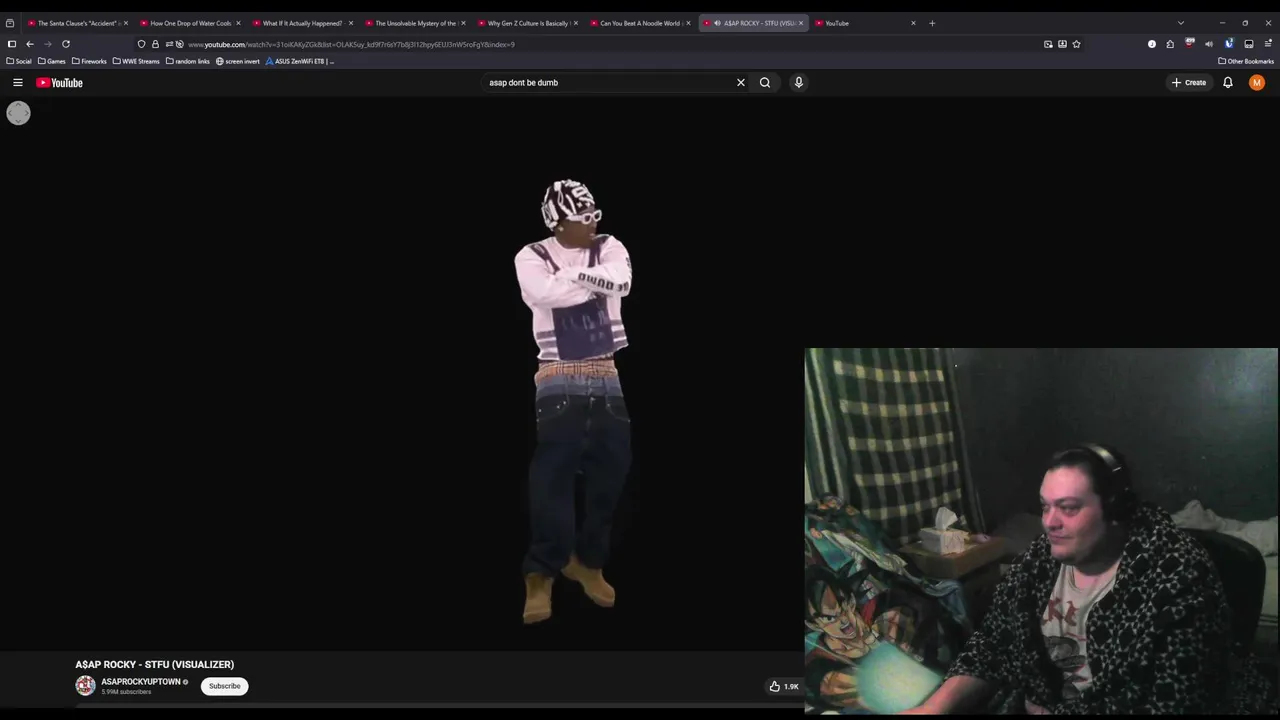
Task: Open the Social bookmarks folder
Action: tap(19, 61)
